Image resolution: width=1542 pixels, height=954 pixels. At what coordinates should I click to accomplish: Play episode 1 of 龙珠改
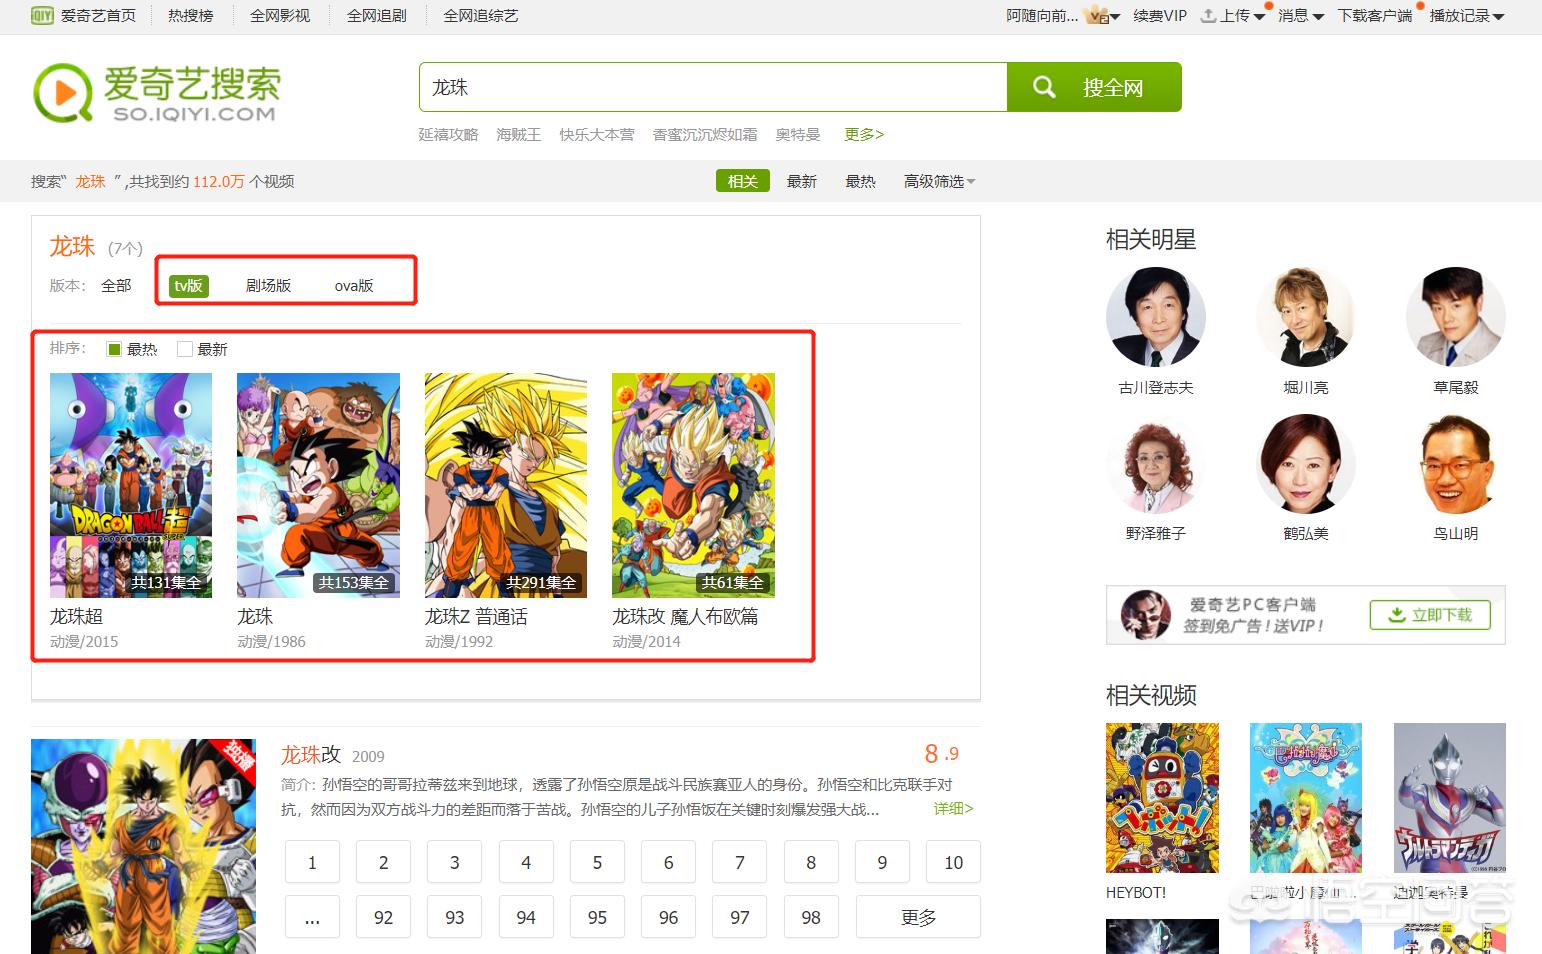pos(312,862)
